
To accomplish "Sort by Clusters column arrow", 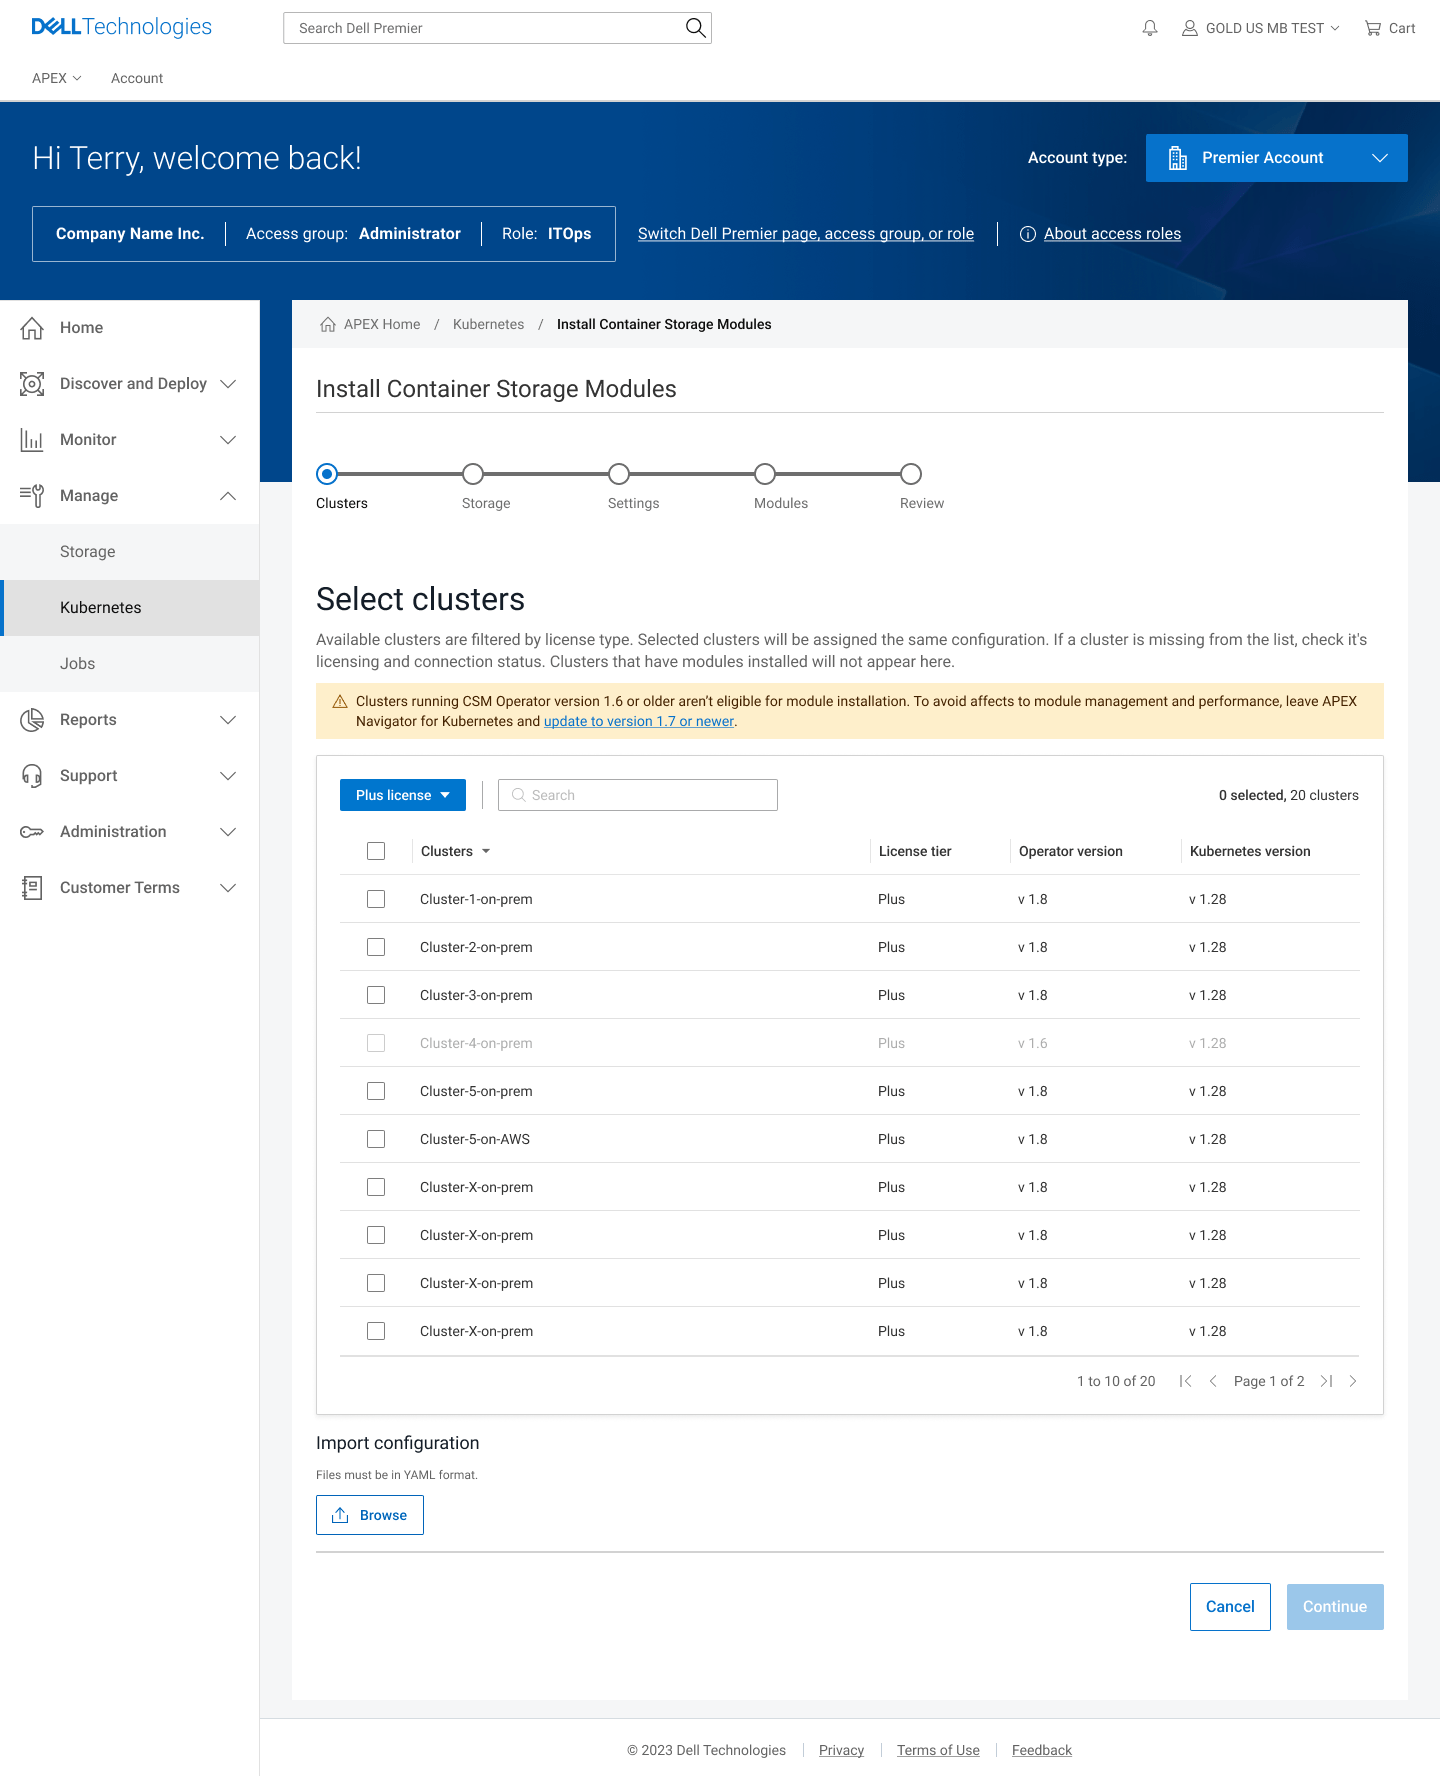I will (x=486, y=851).
